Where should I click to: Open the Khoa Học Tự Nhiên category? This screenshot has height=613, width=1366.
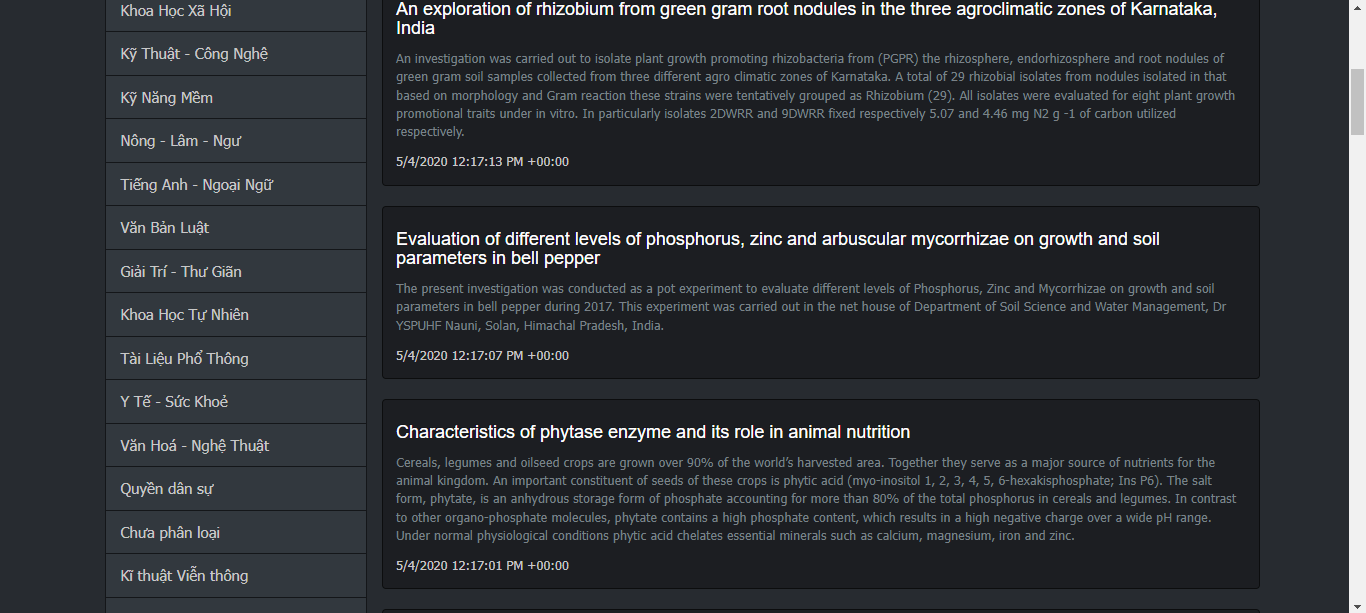[x=236, y=315]
